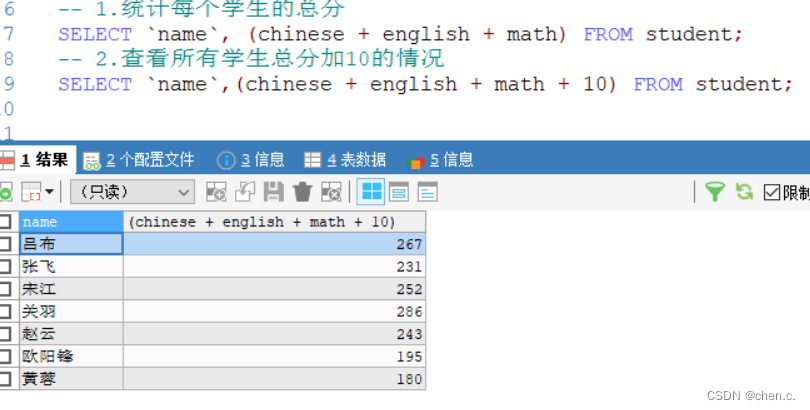Click the (chinese + english + math + 10) column header

pyautogui.click(x=274, y=222)
